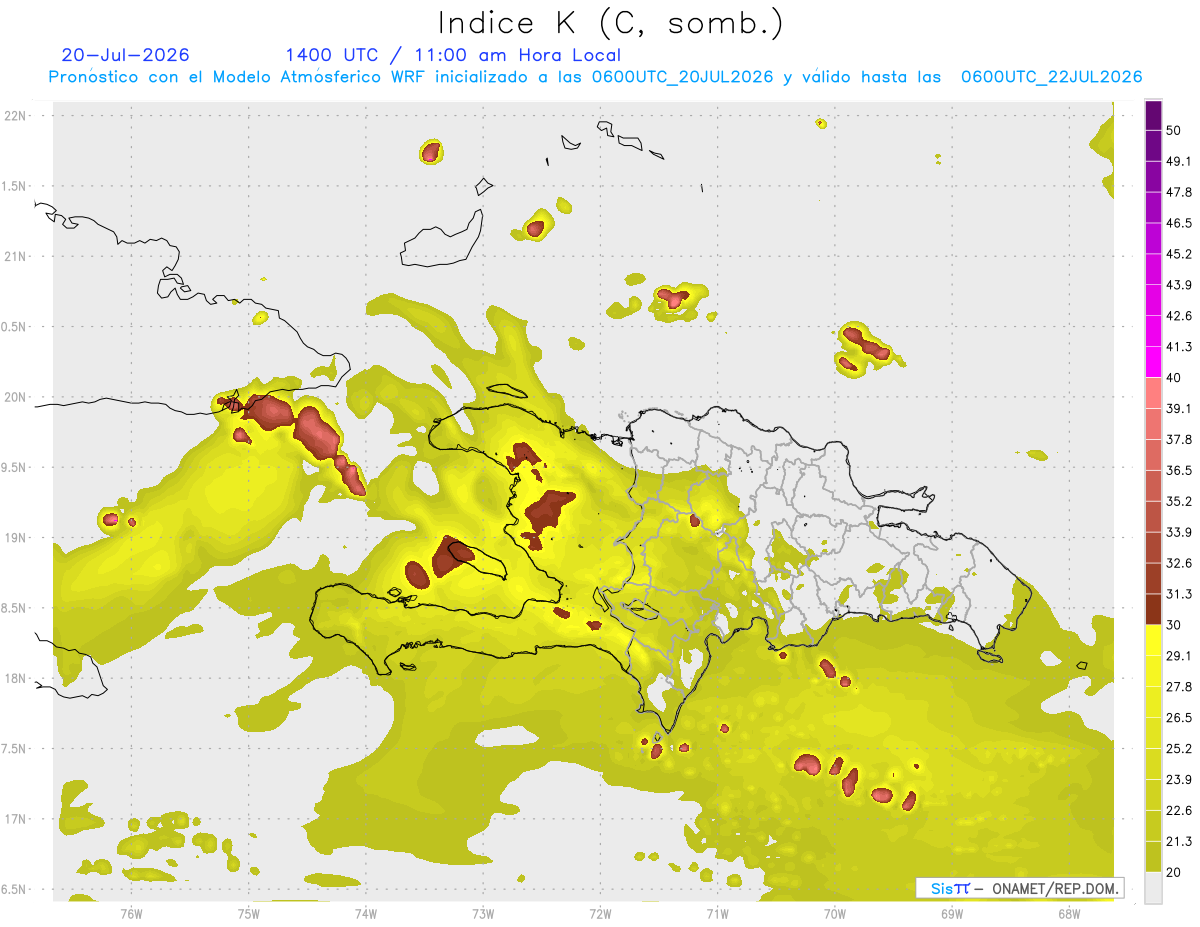Screen dimensions: 1200x927
Task: Click the '41.3' colorbar value
Action: tap(1179, 347)
